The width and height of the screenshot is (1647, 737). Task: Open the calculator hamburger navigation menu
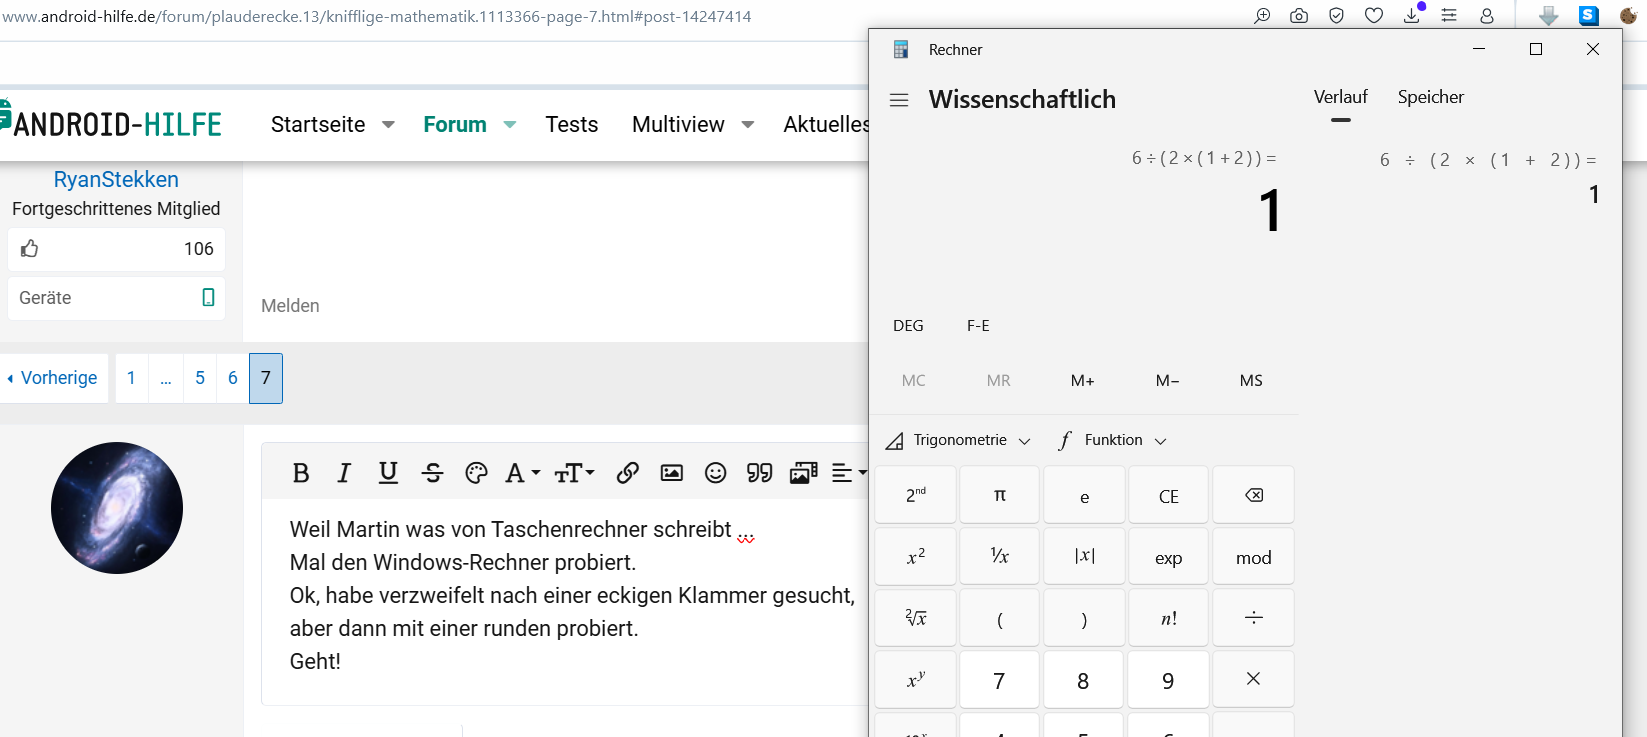tap(899, 100)
